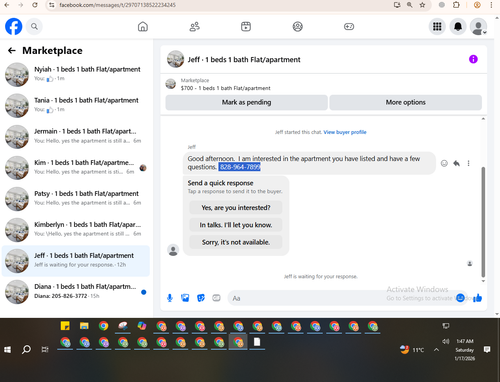Open more menu for Jeff's message
500x382 pixels.
pos(468,163)
